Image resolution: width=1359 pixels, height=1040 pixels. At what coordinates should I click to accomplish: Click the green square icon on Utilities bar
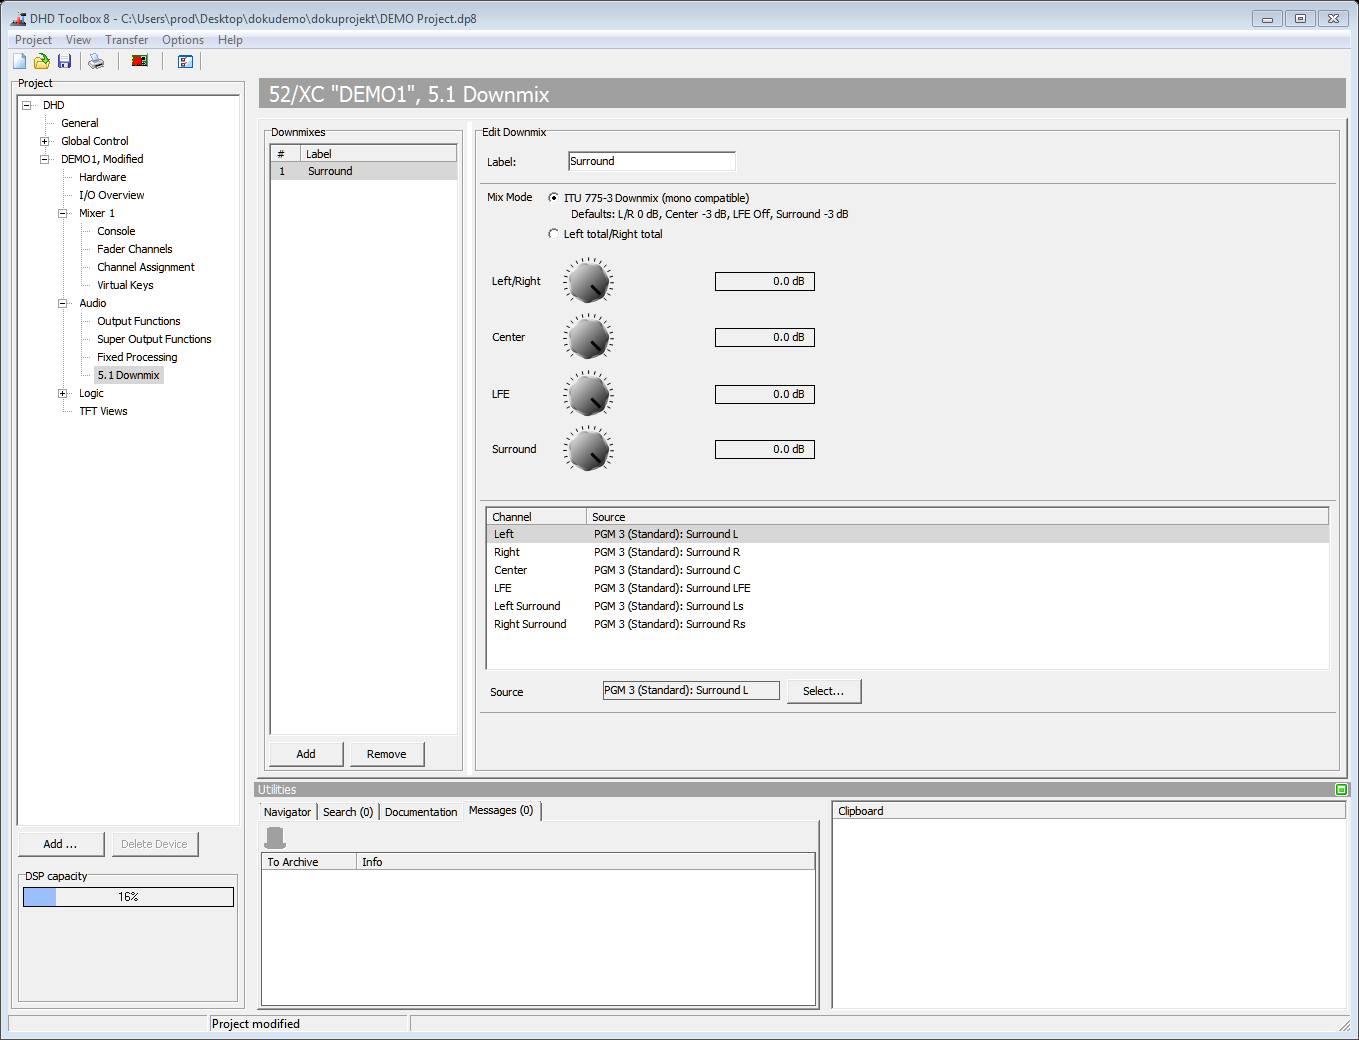(1341, 790)
